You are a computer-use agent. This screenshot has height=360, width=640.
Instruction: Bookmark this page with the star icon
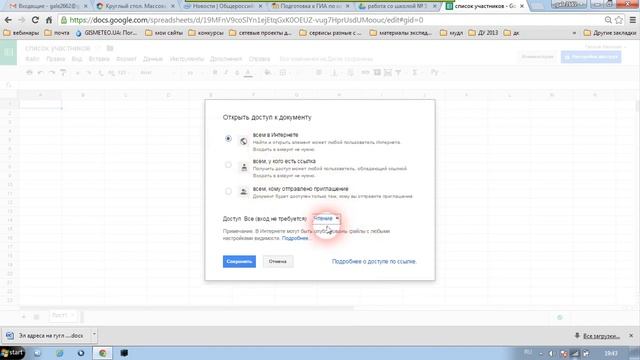point(619,20)
